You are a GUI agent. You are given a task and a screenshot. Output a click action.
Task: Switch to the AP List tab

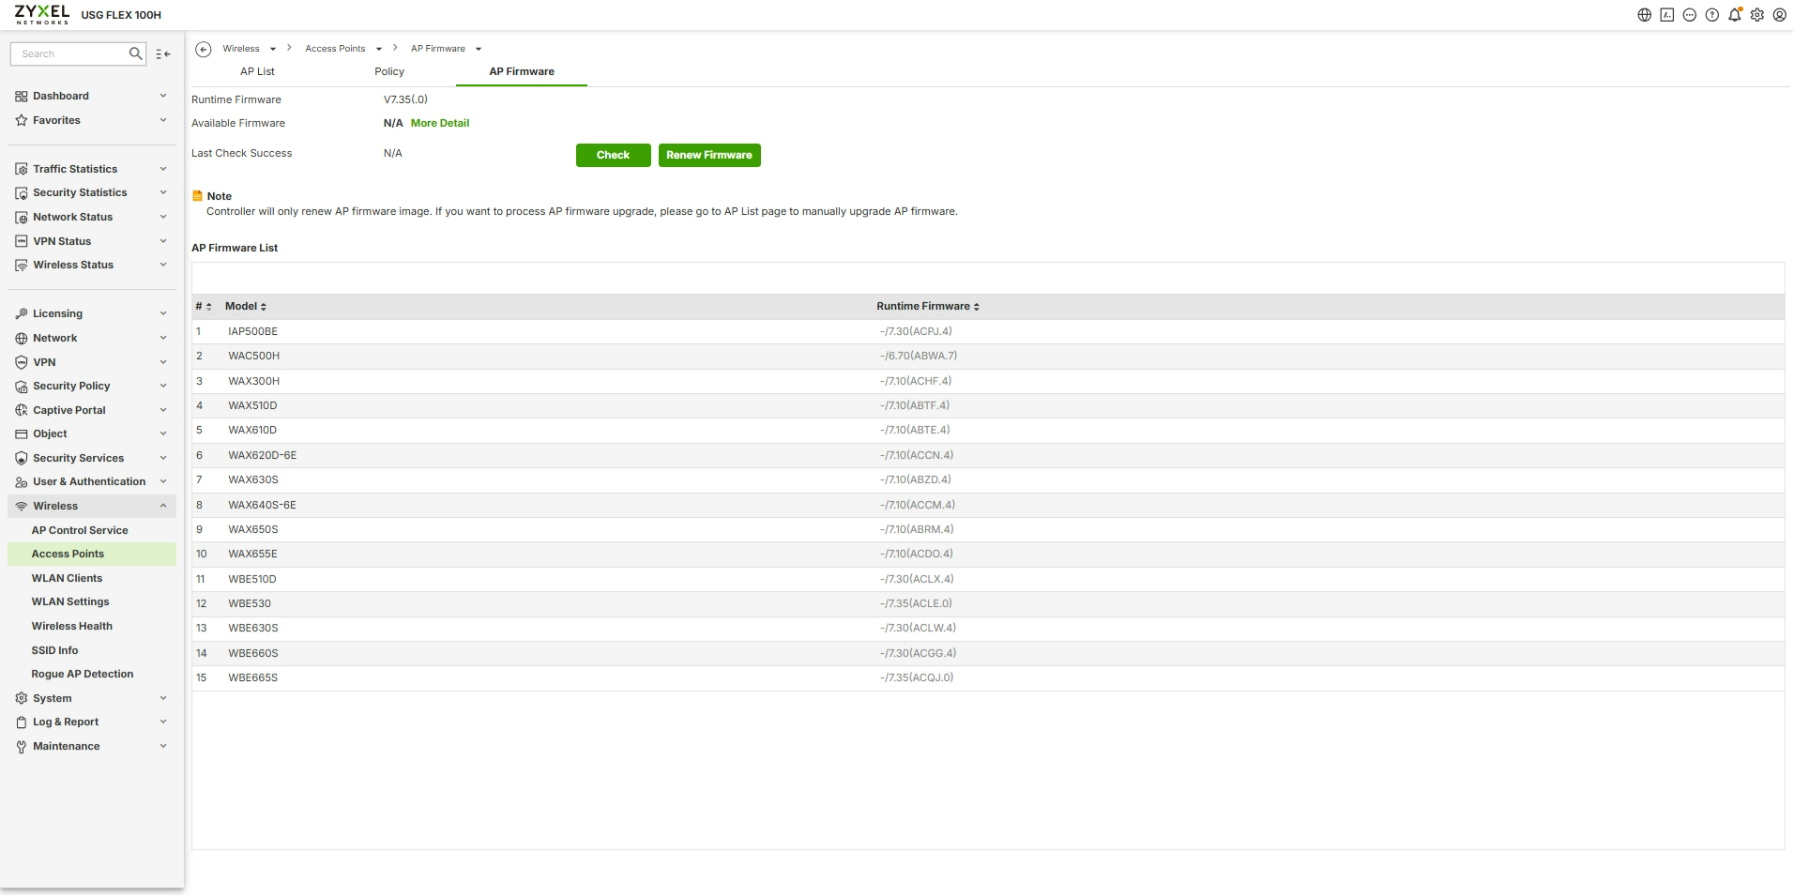[x=257, y=72]
